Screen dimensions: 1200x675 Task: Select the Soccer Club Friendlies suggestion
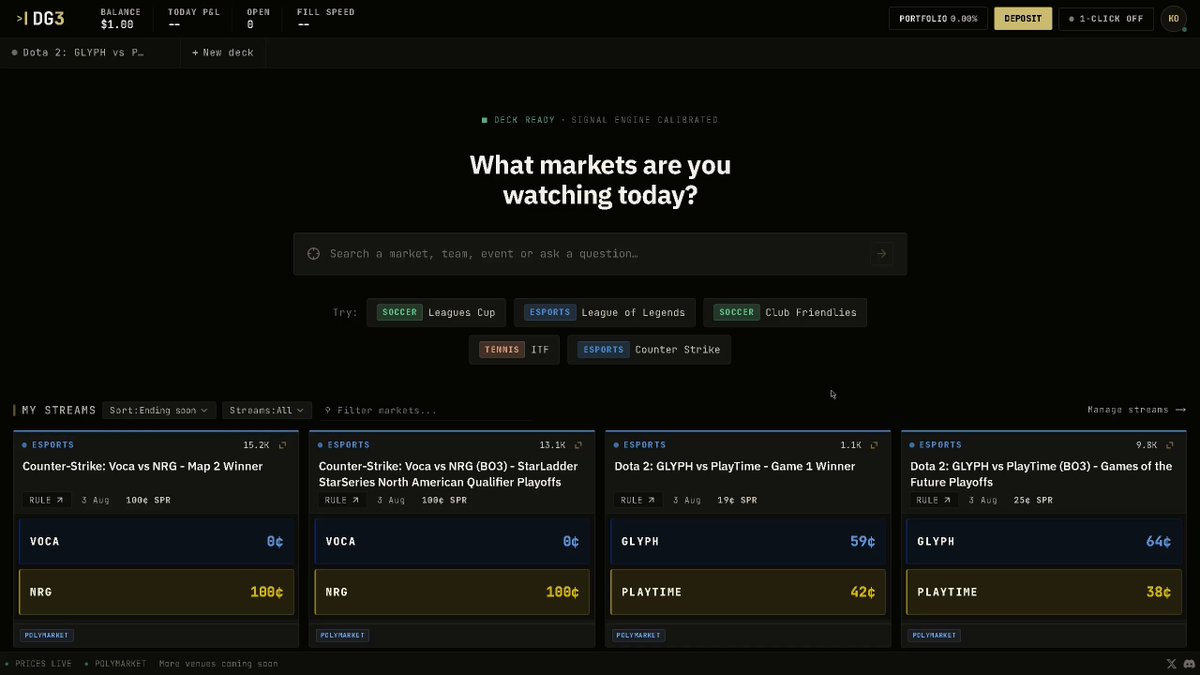785,312
